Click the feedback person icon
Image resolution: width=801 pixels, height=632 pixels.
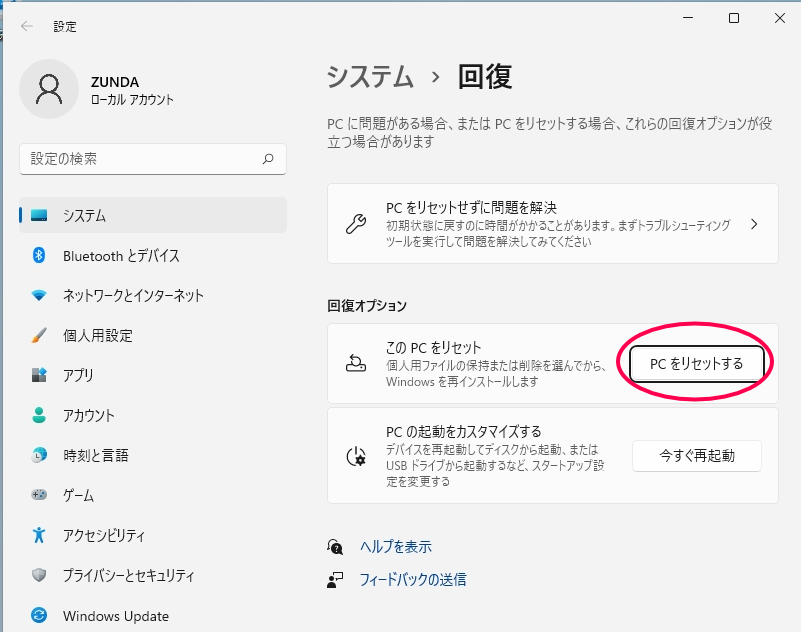(335, 579)
